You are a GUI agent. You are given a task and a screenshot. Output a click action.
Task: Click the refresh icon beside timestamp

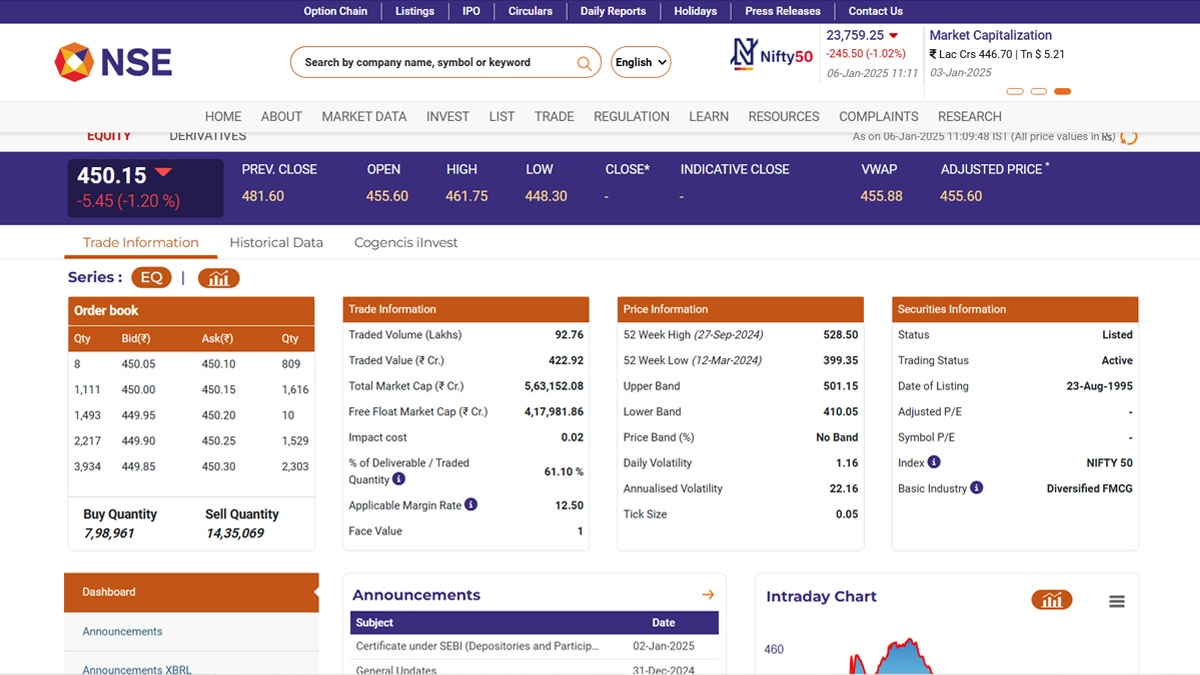(x=1129, y=137)
